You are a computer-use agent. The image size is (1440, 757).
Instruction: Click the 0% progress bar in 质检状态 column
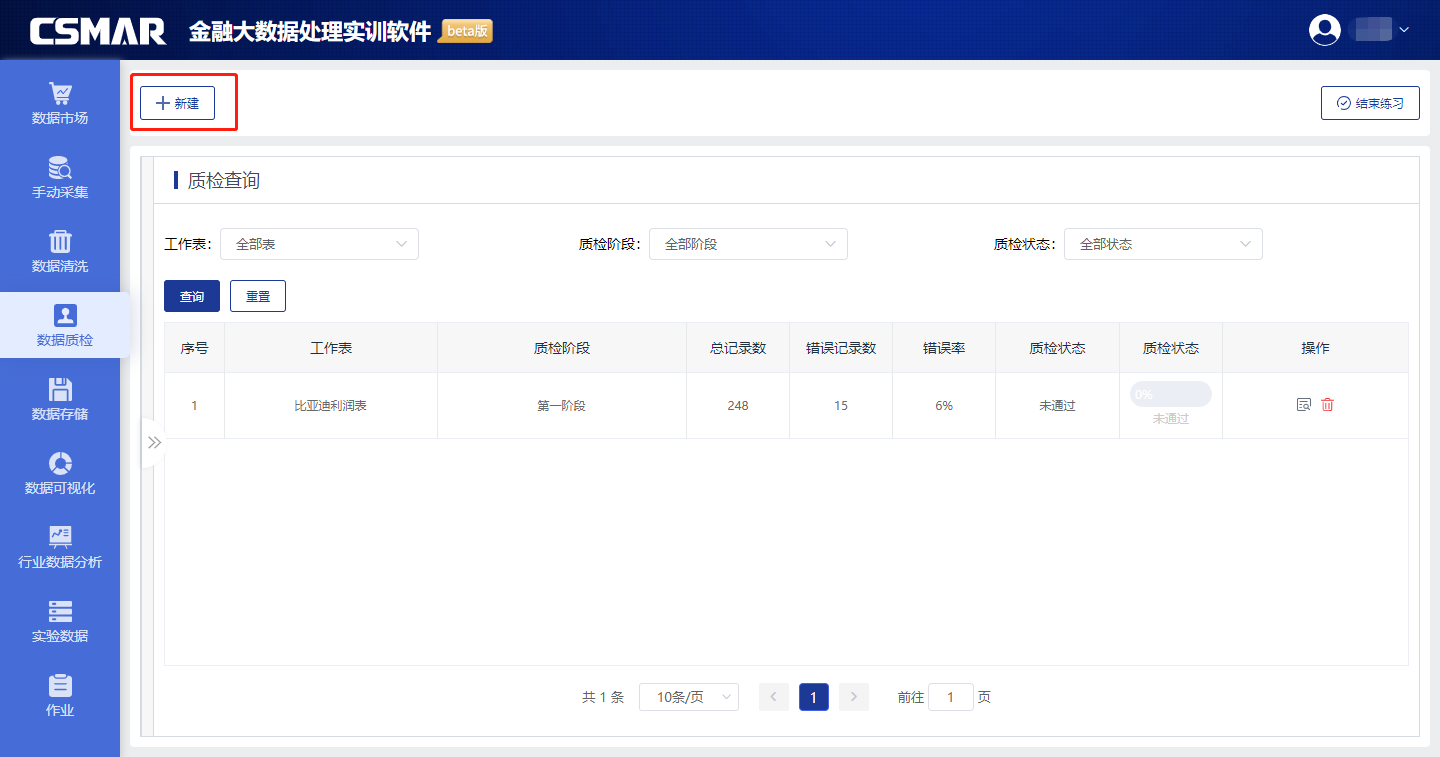(1170, 394)
